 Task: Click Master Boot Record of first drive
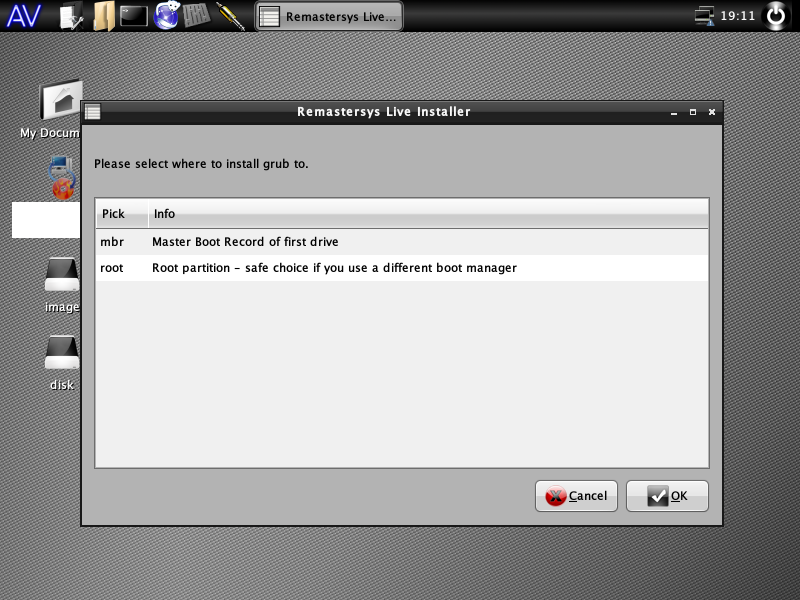coord(245,242)
